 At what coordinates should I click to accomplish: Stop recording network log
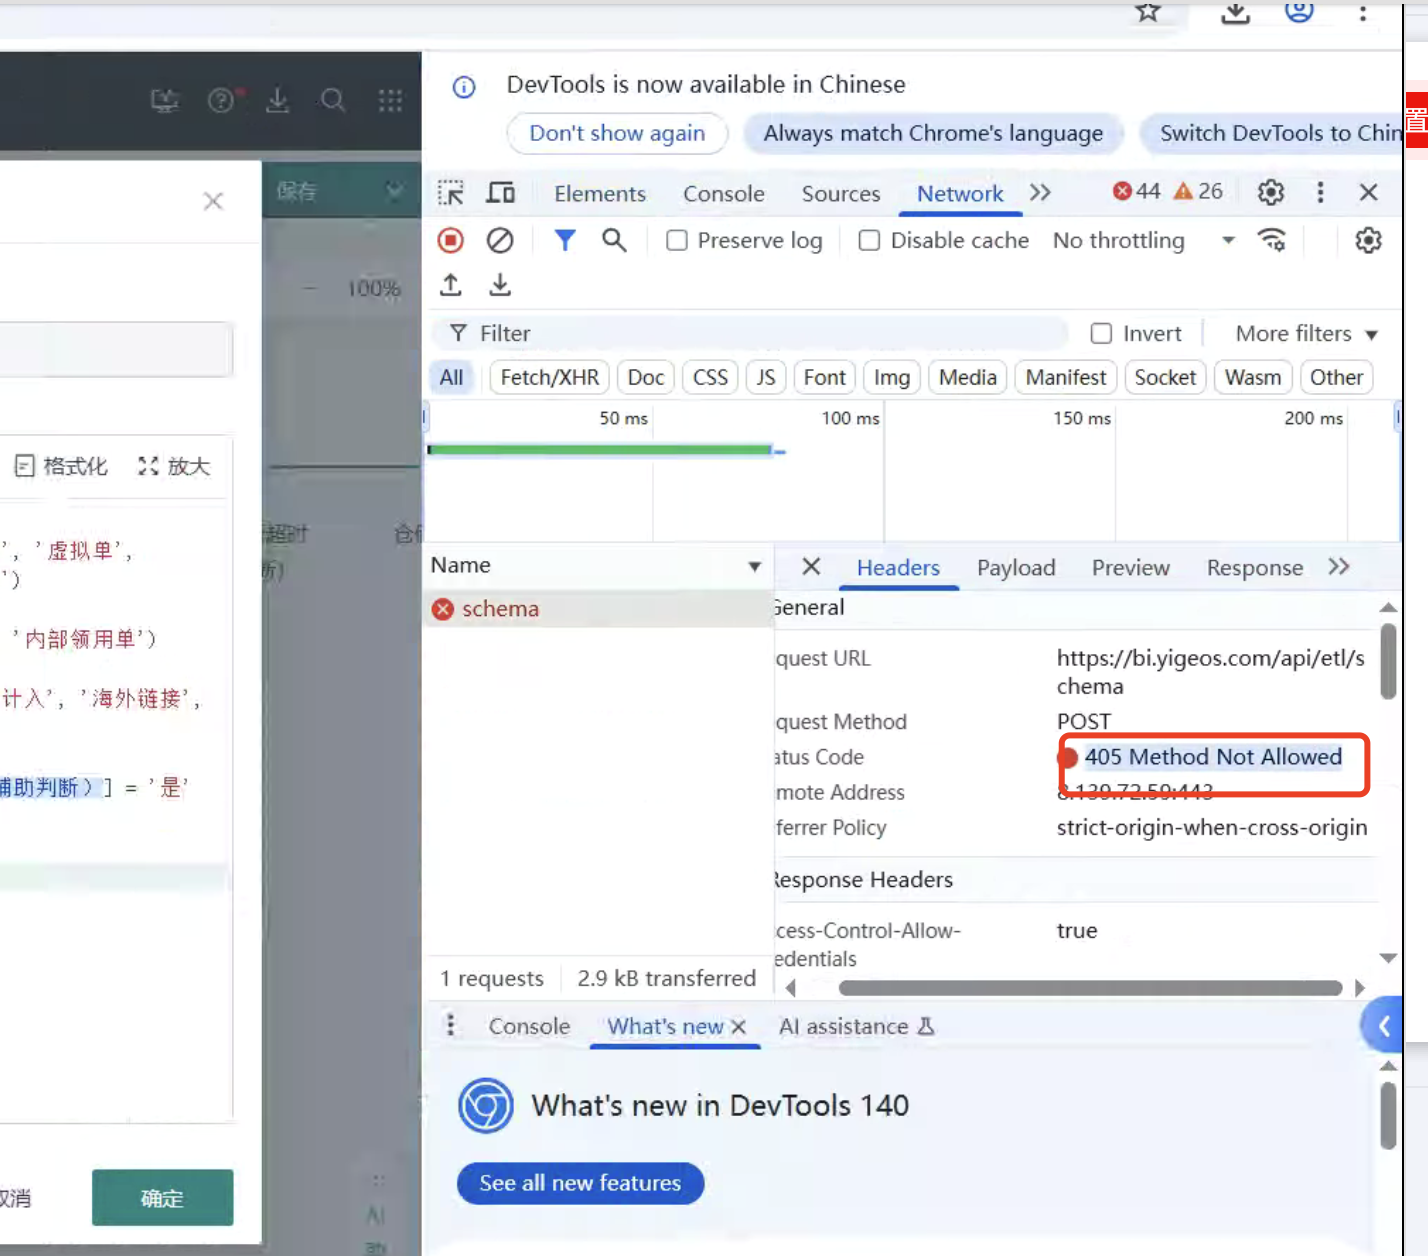[x=451, y=240]
